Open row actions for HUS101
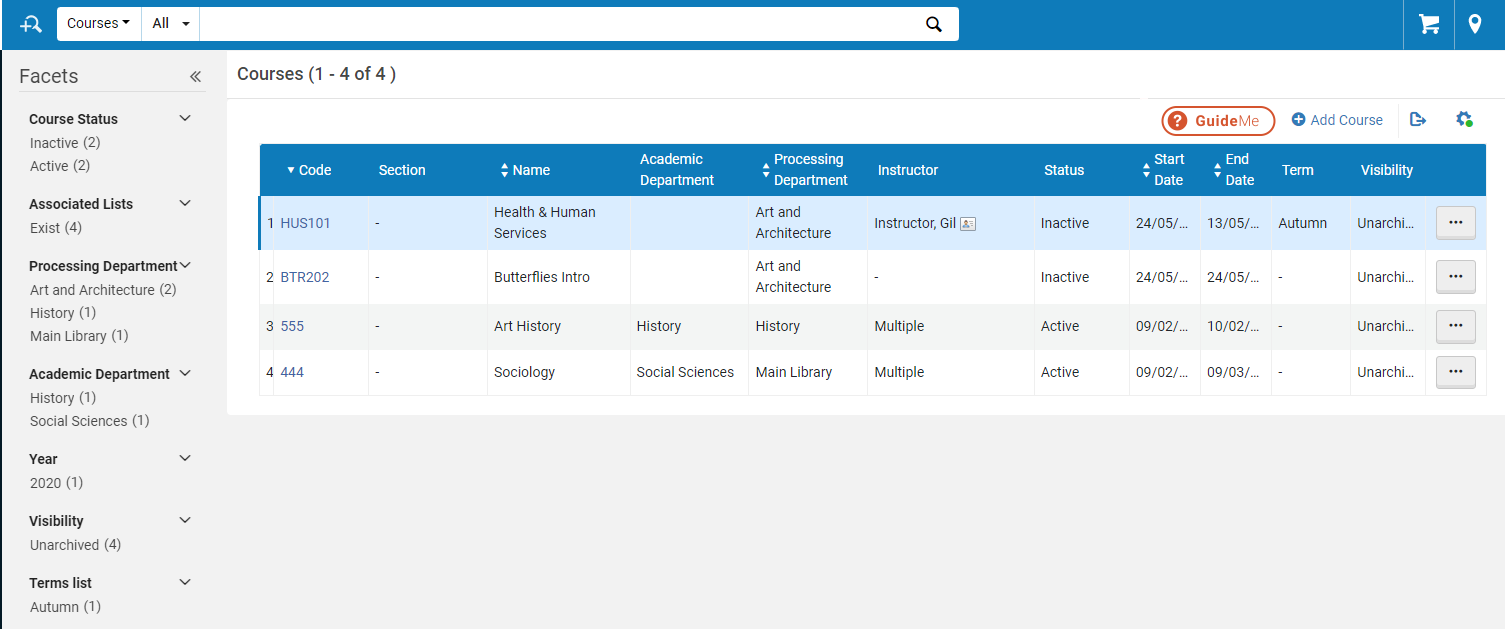This screenshot has width=1505, height=629. [1455, 223]
